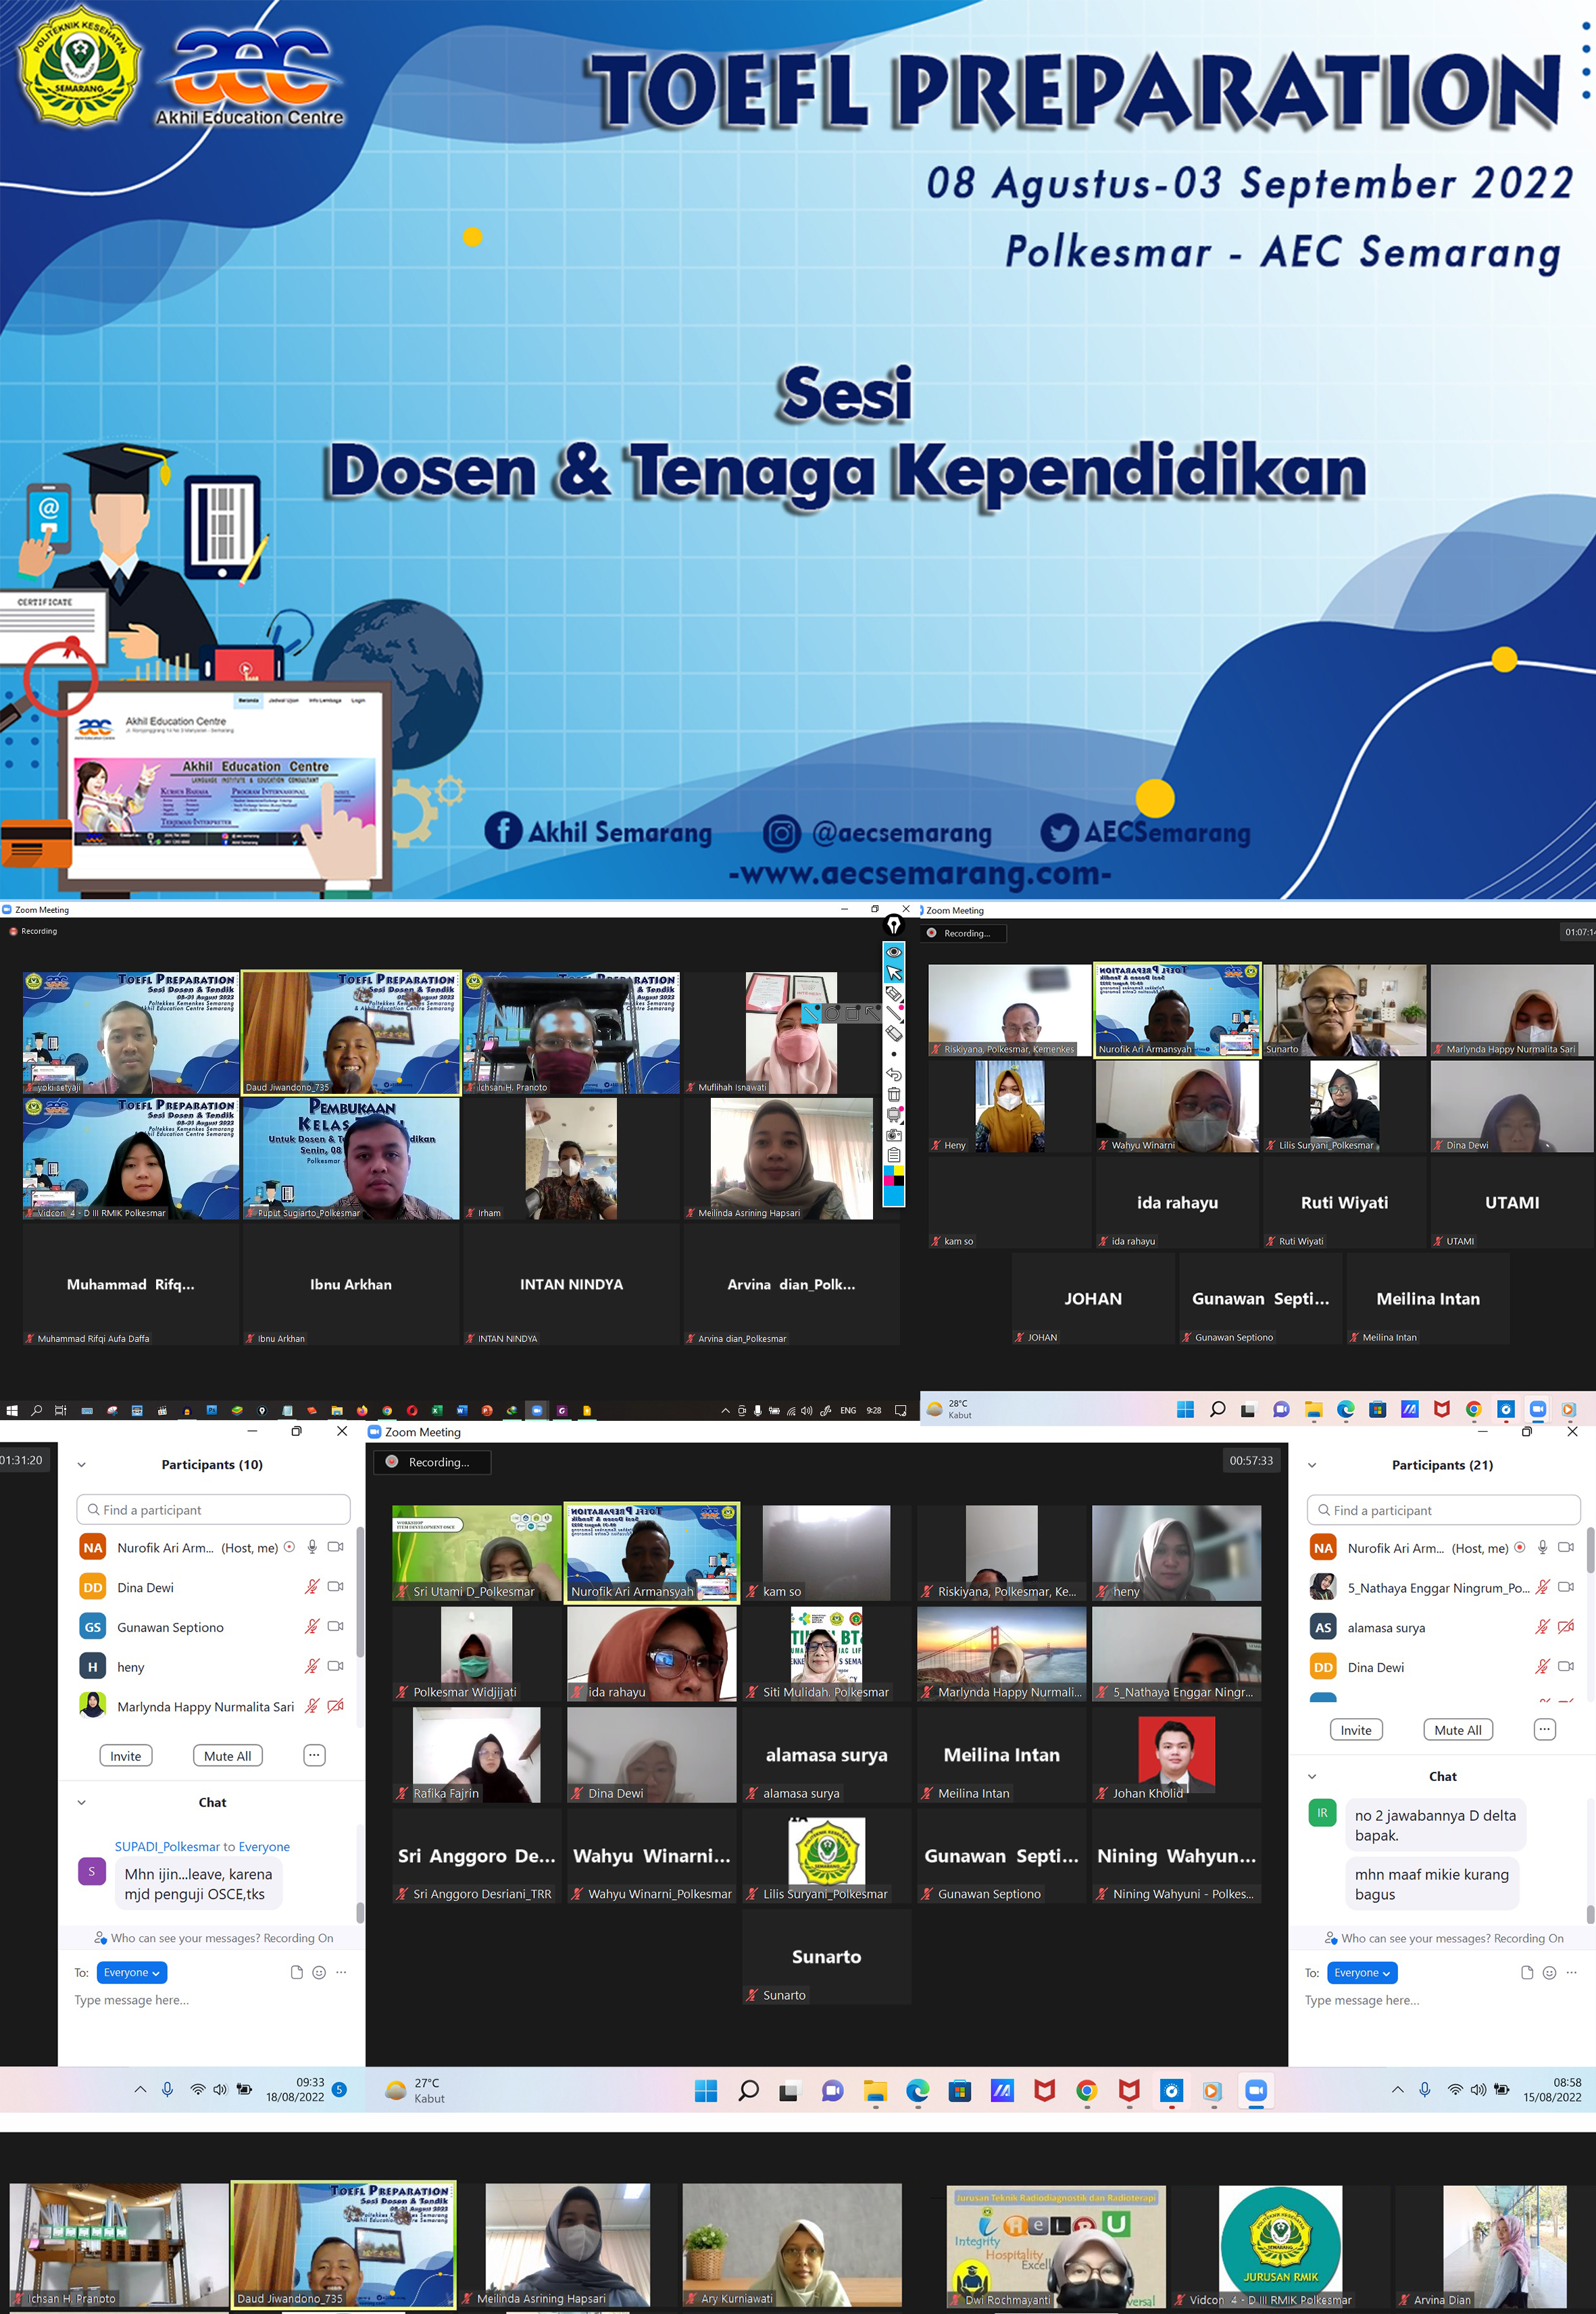Image resolution: width=1596 pixels, height=2314 pixels.
Task: Click the trash can clear icon
Action: pyautogui.click(x=894, y=1095)
